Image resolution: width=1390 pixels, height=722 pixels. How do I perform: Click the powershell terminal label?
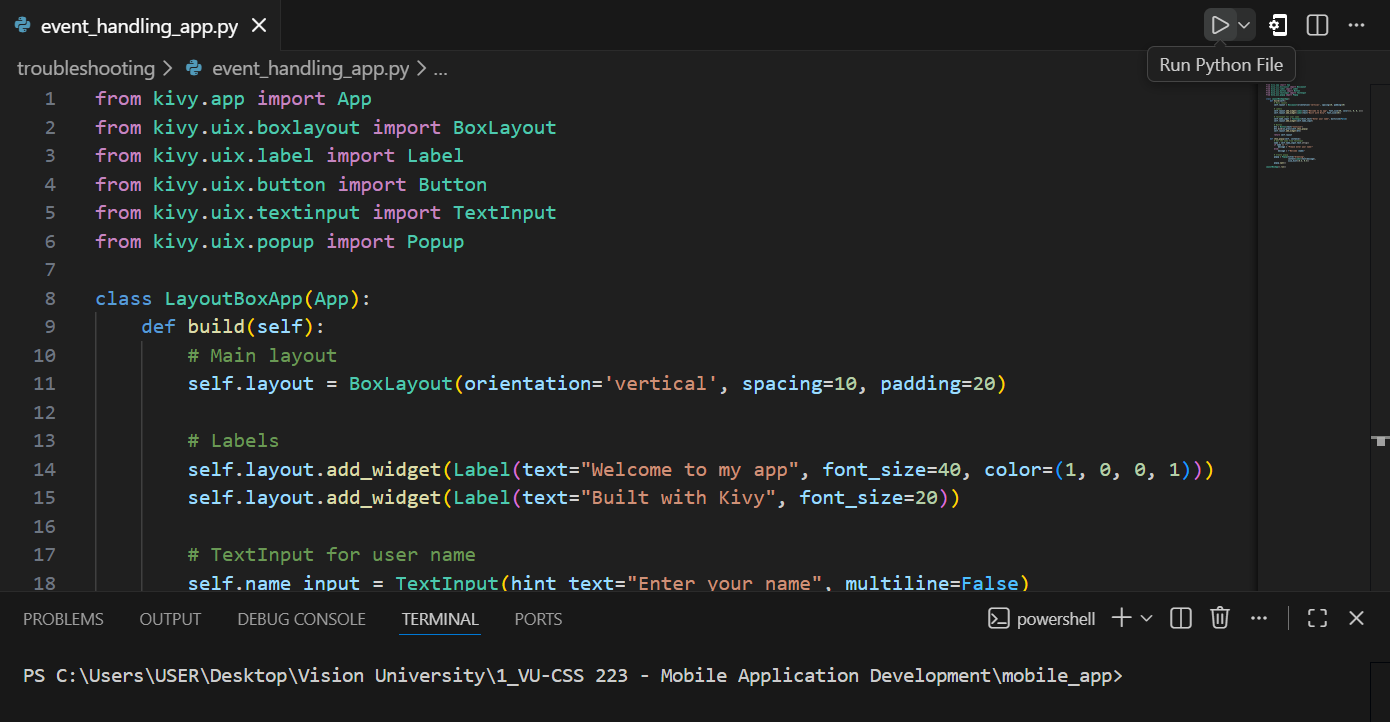click(1041, 619)
